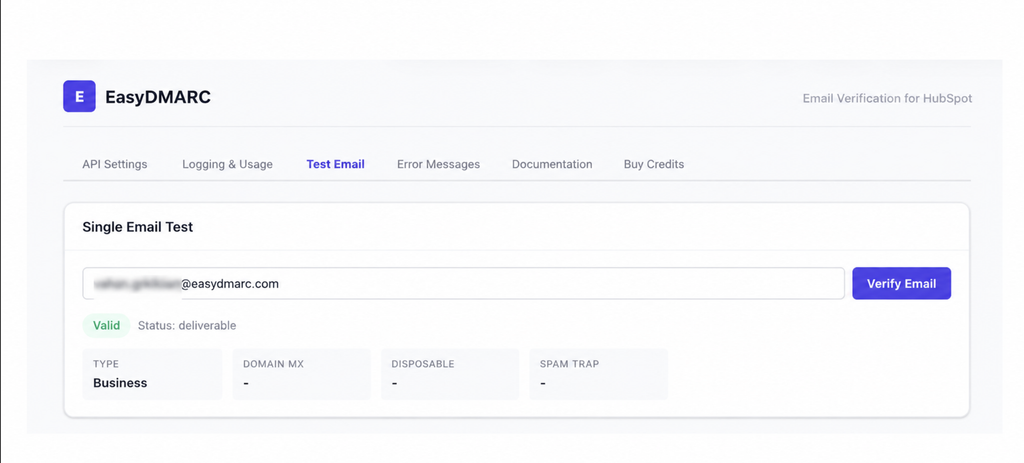Focus the email address input field
This screenshot has height=463, width=1024.
tap(464, 283)
